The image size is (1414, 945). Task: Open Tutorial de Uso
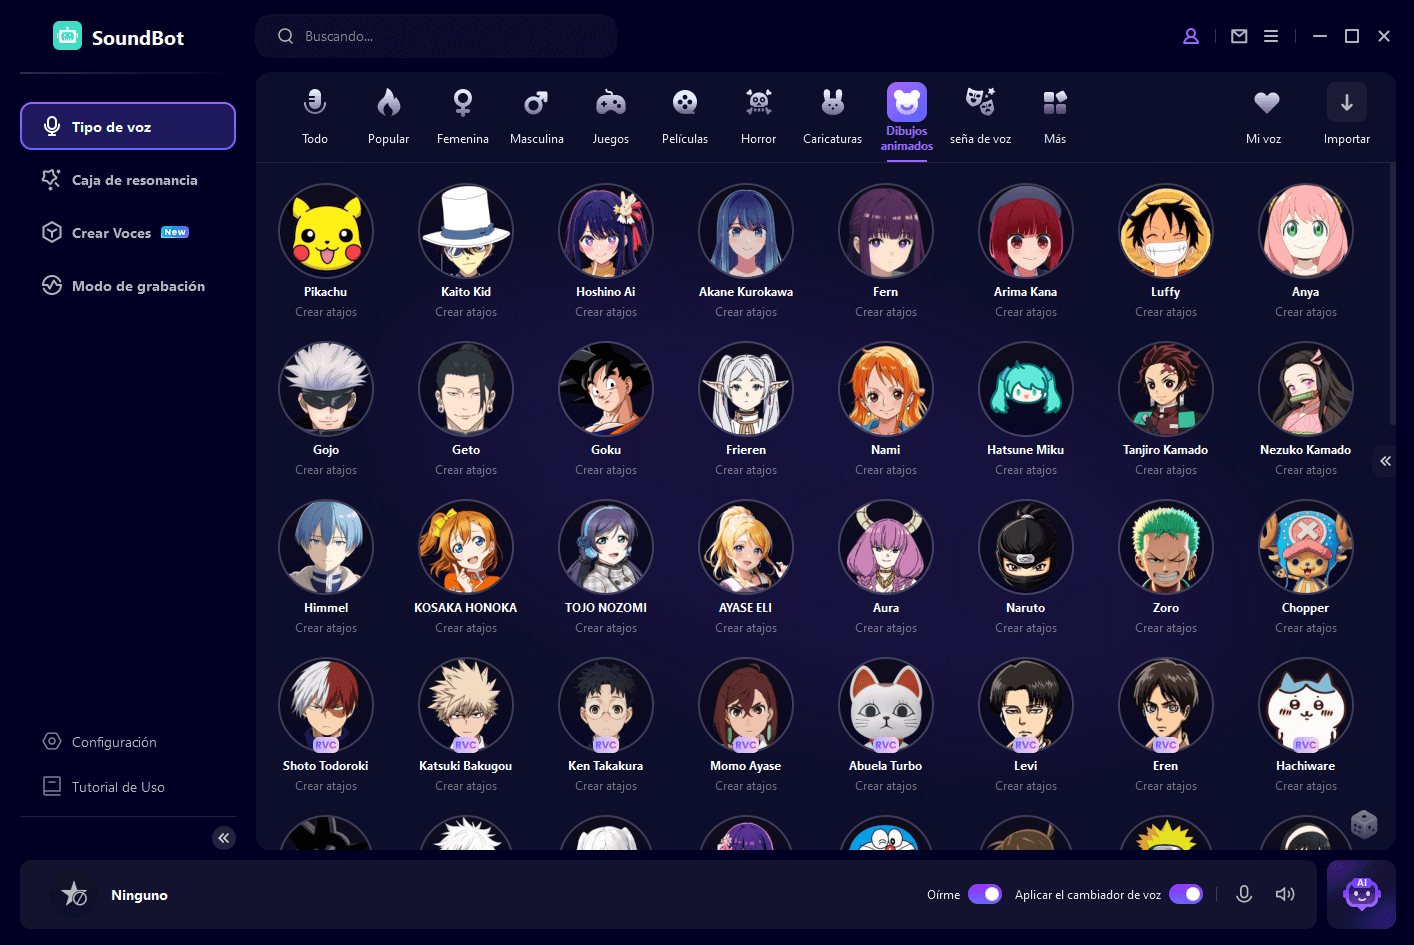(x=104, y=787)
